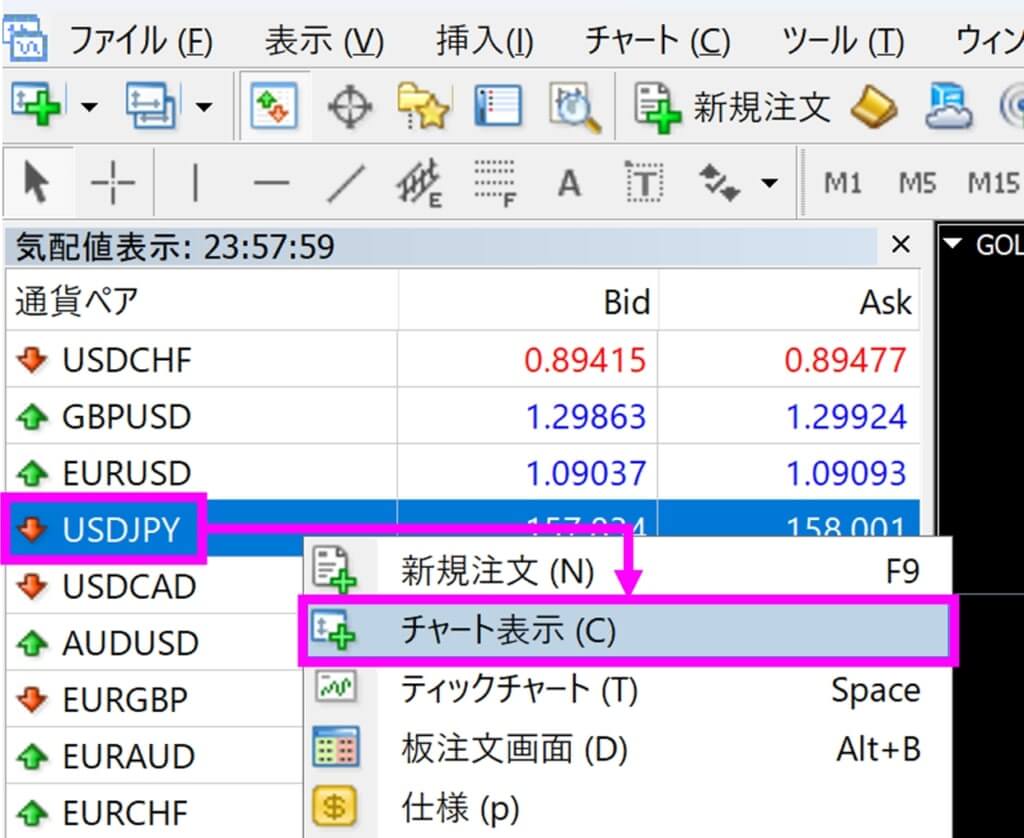The image size is (1024, 838).
Task: Click EURUSD ask value 1.09093
Action: click(x=846, y=473)
